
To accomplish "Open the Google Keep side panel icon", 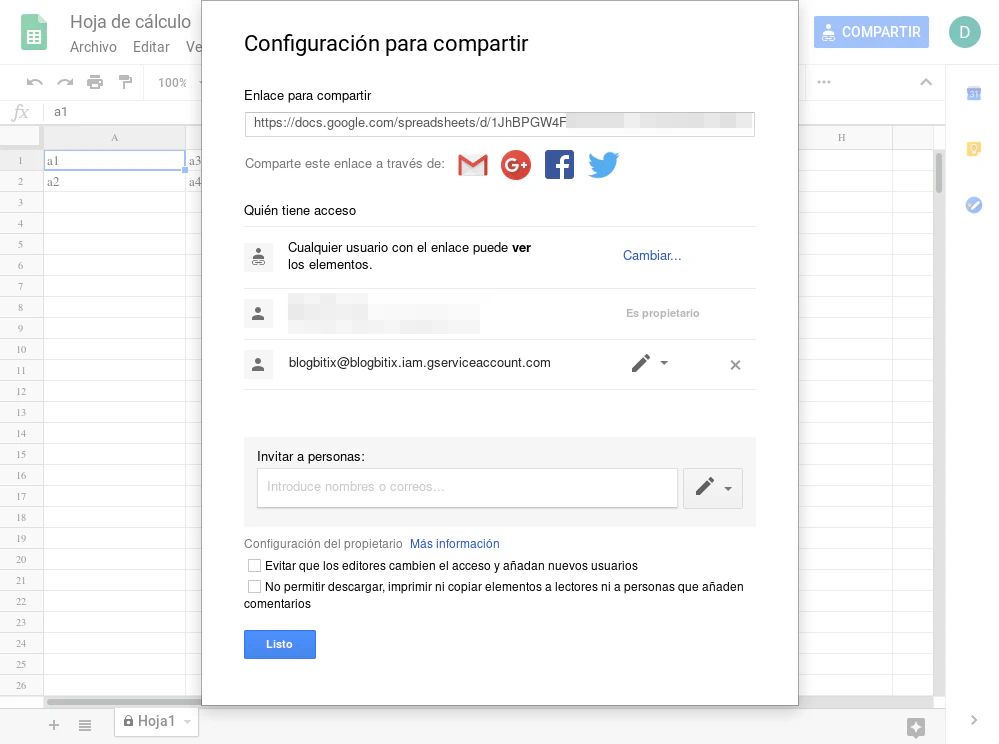I will 973,149.
